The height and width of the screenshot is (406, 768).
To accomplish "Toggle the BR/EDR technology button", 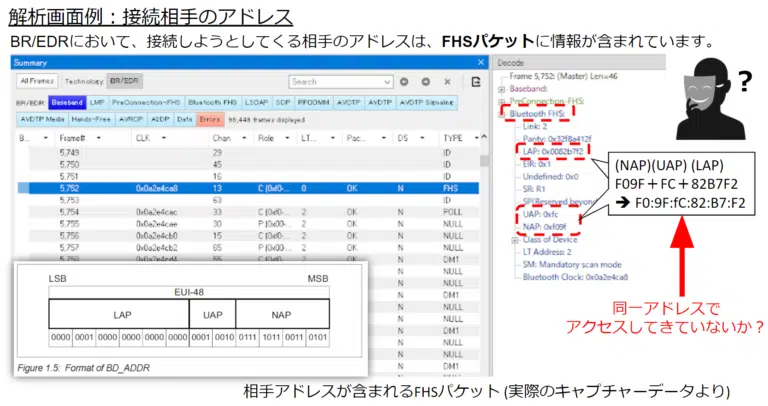I will point(125,81).
